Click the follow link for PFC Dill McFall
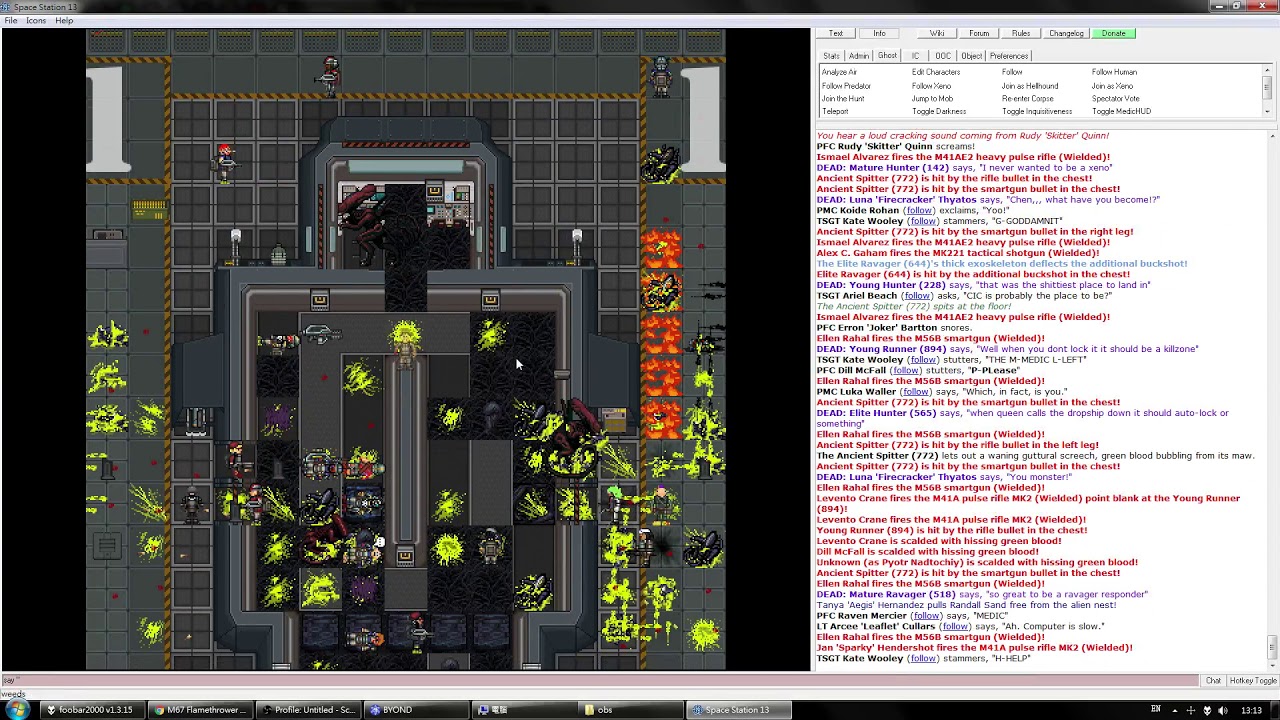Viewport: 1280px width, 720px height. point(905,371)
